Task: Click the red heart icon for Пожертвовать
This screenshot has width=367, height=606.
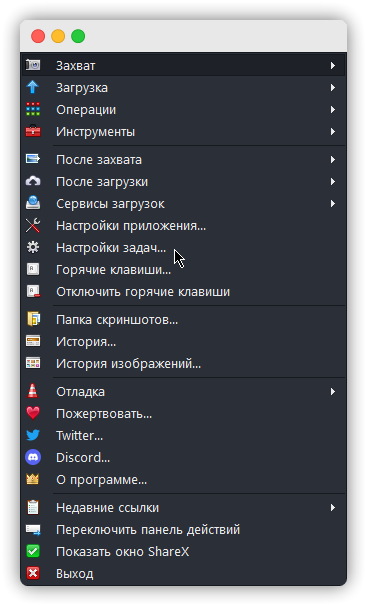Action: click(x=33, y=413)
